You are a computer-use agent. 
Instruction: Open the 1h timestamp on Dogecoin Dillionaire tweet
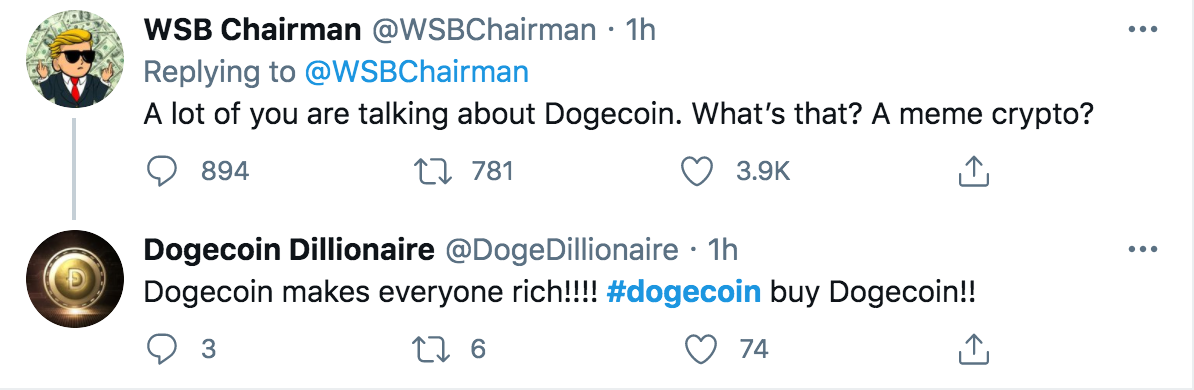click(723, 250)
